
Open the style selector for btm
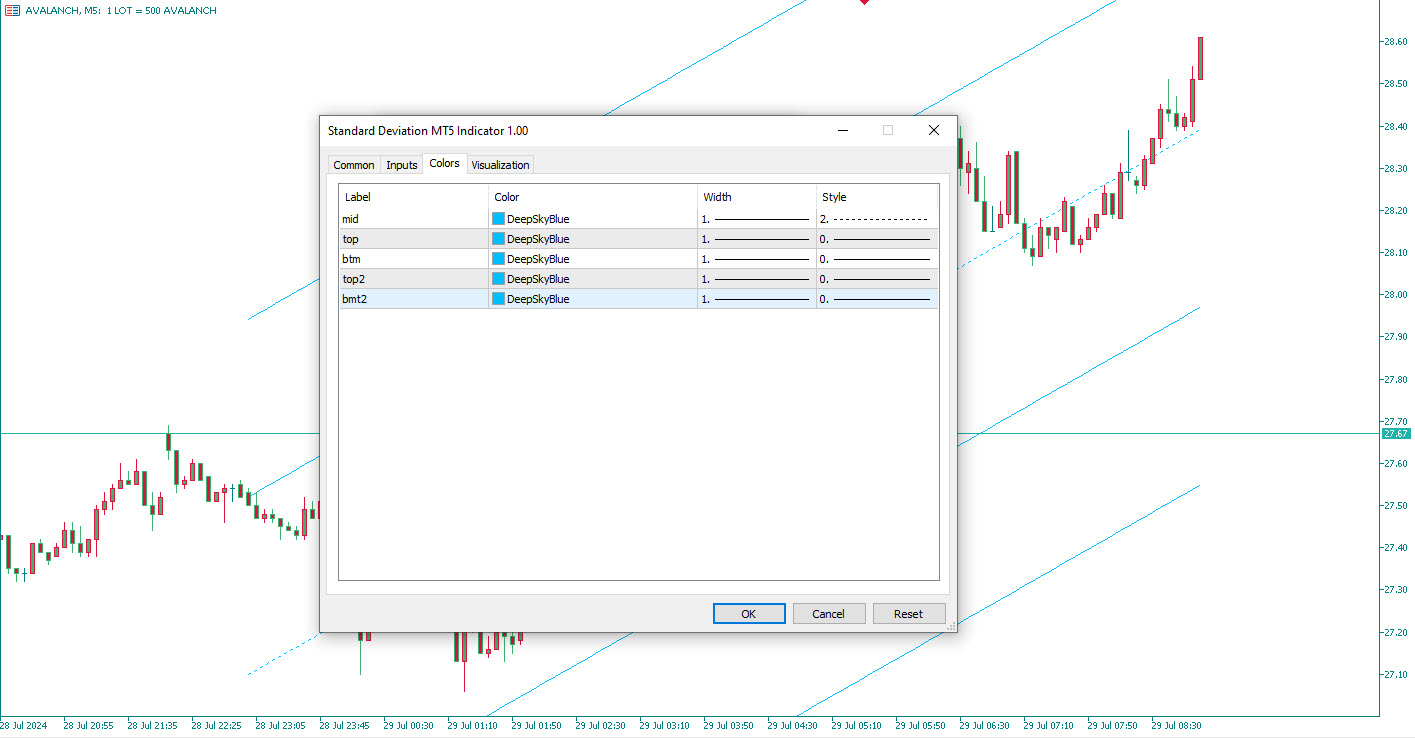(877, 259)
